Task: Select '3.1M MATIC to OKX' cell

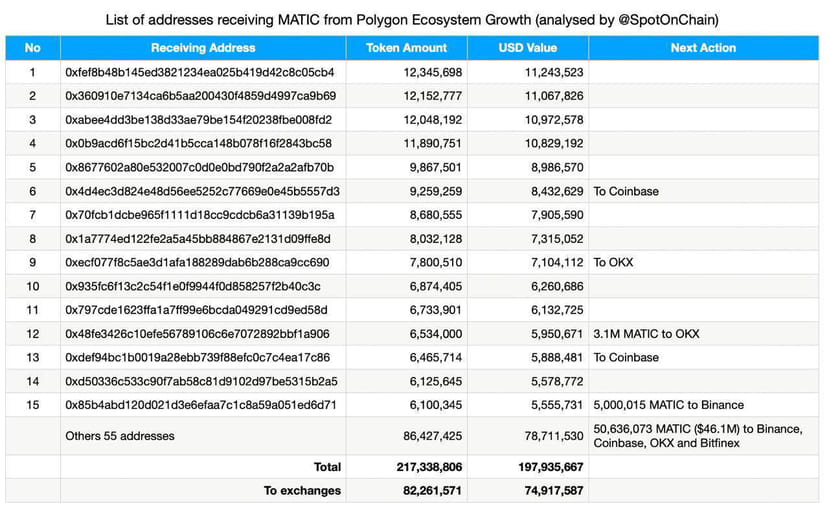Action: point(703,334)
